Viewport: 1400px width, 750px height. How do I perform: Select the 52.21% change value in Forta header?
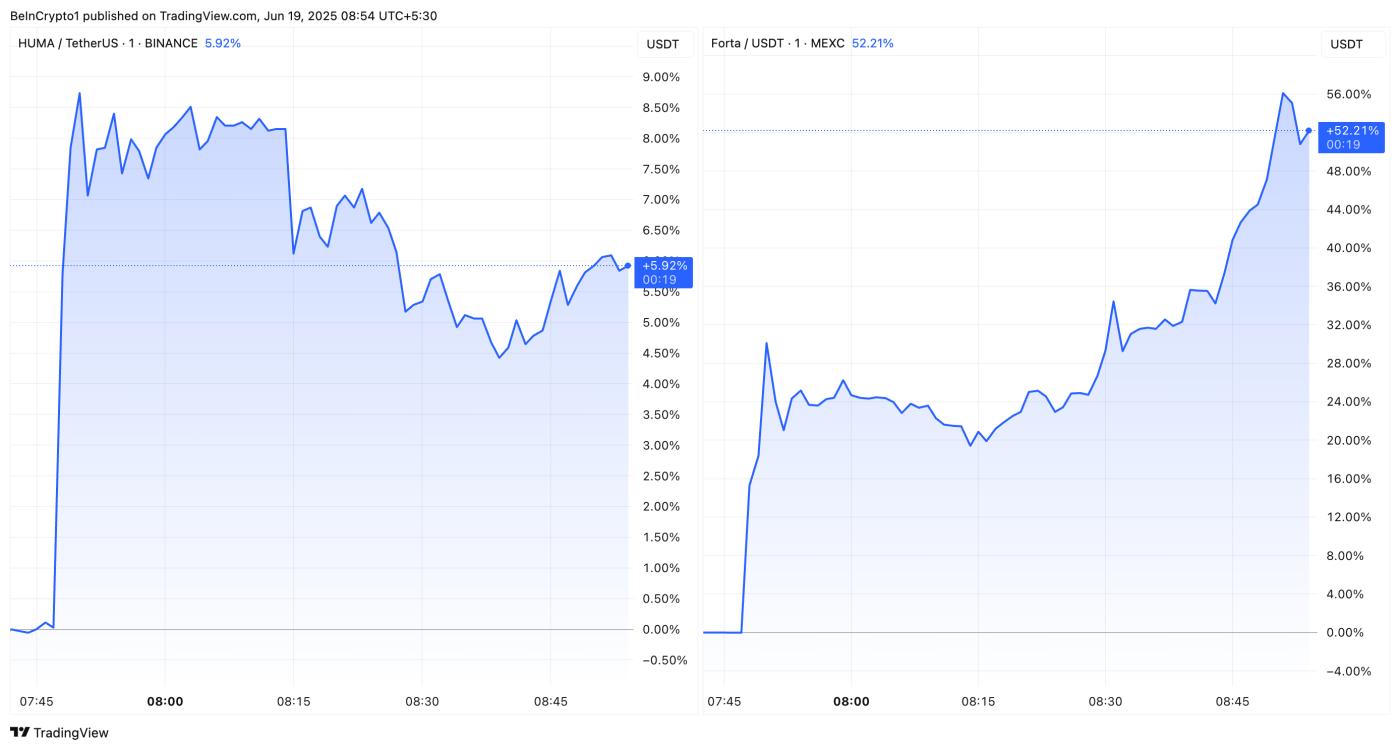[872, 43]
